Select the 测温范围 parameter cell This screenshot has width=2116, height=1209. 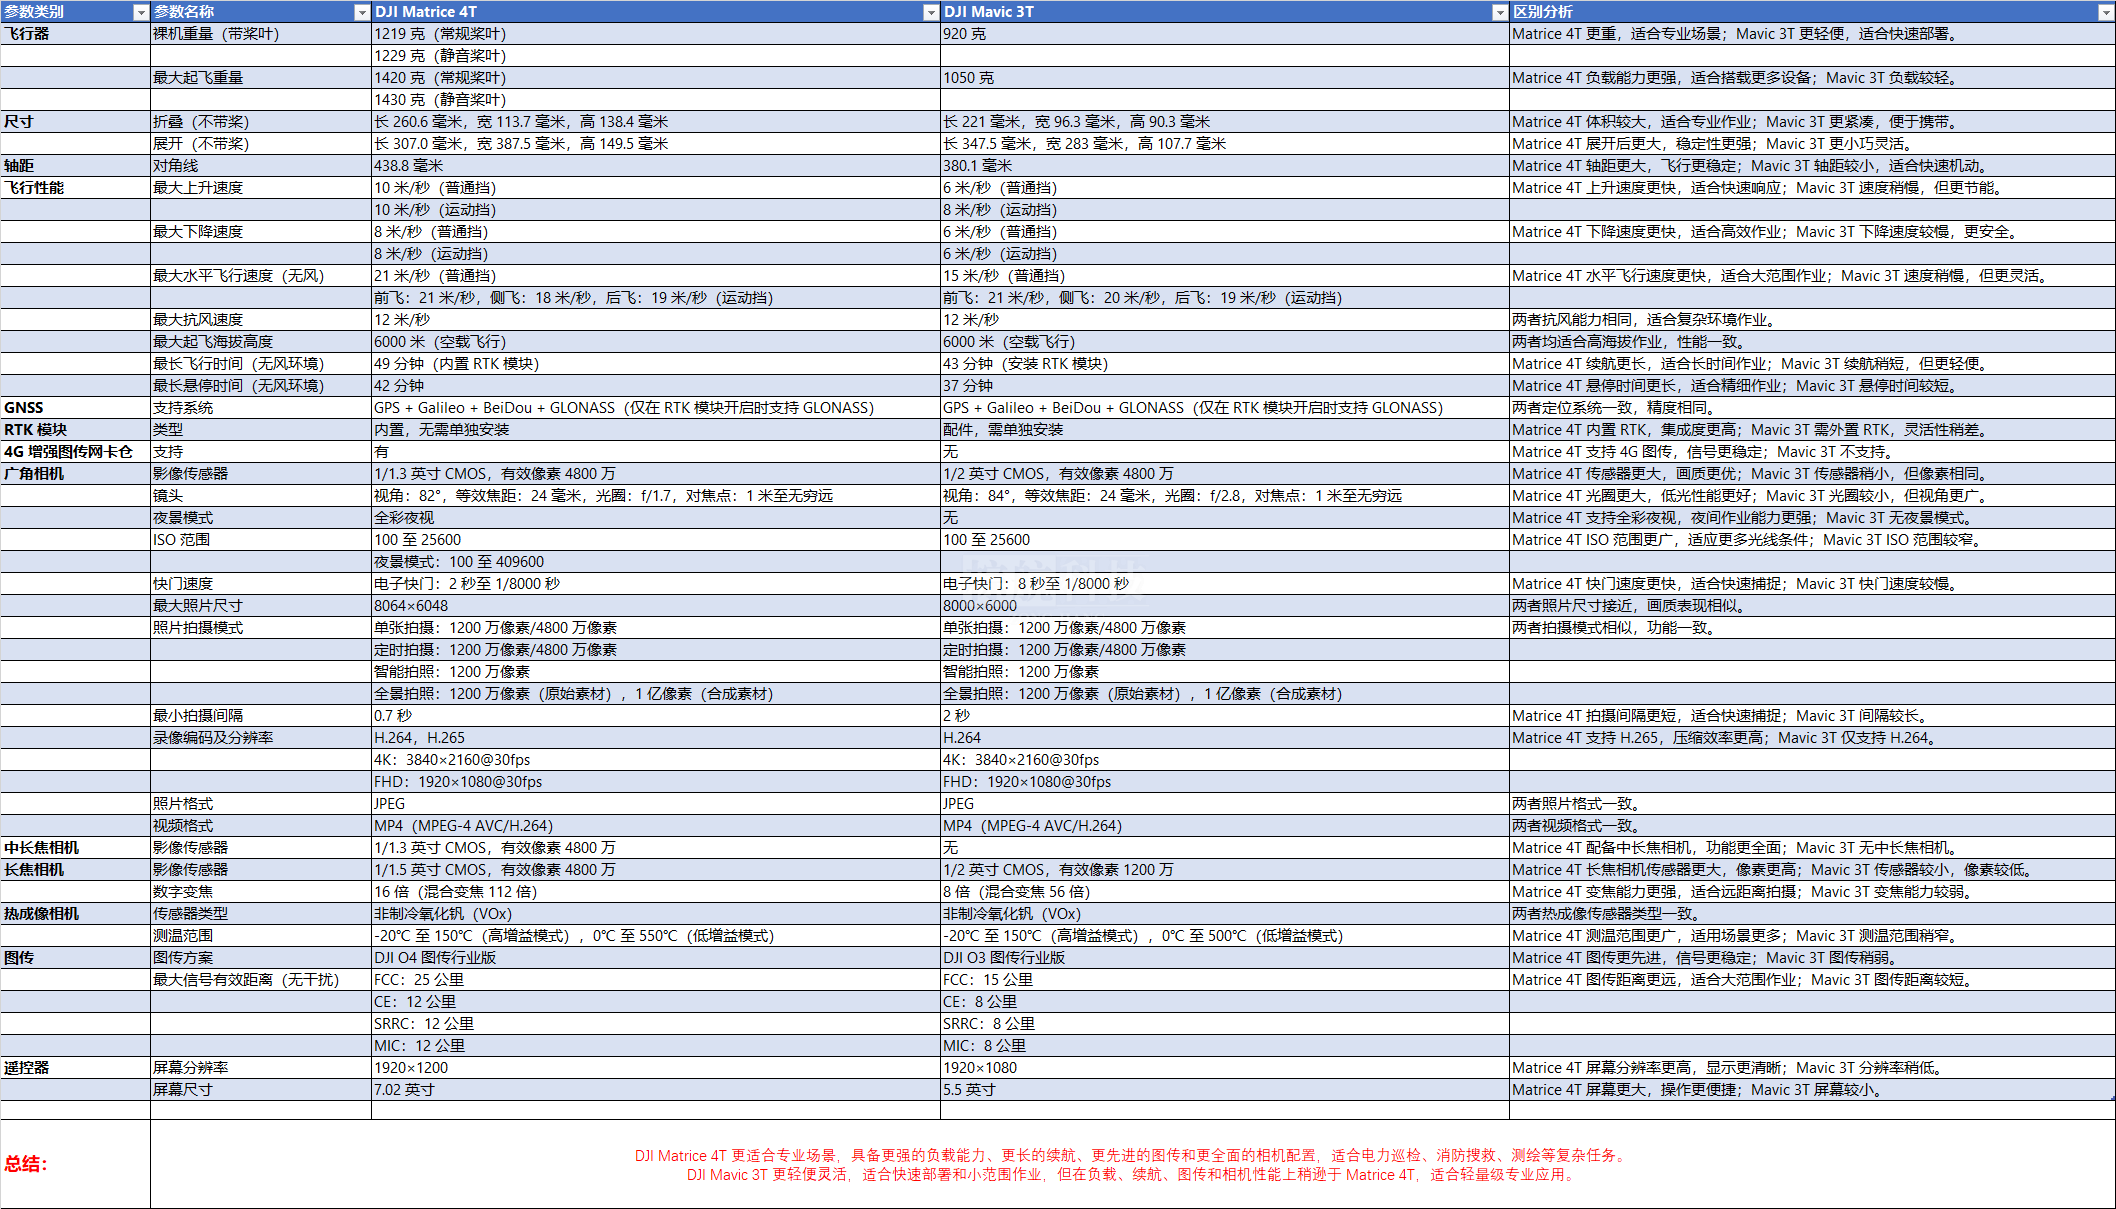coord(260,936)
